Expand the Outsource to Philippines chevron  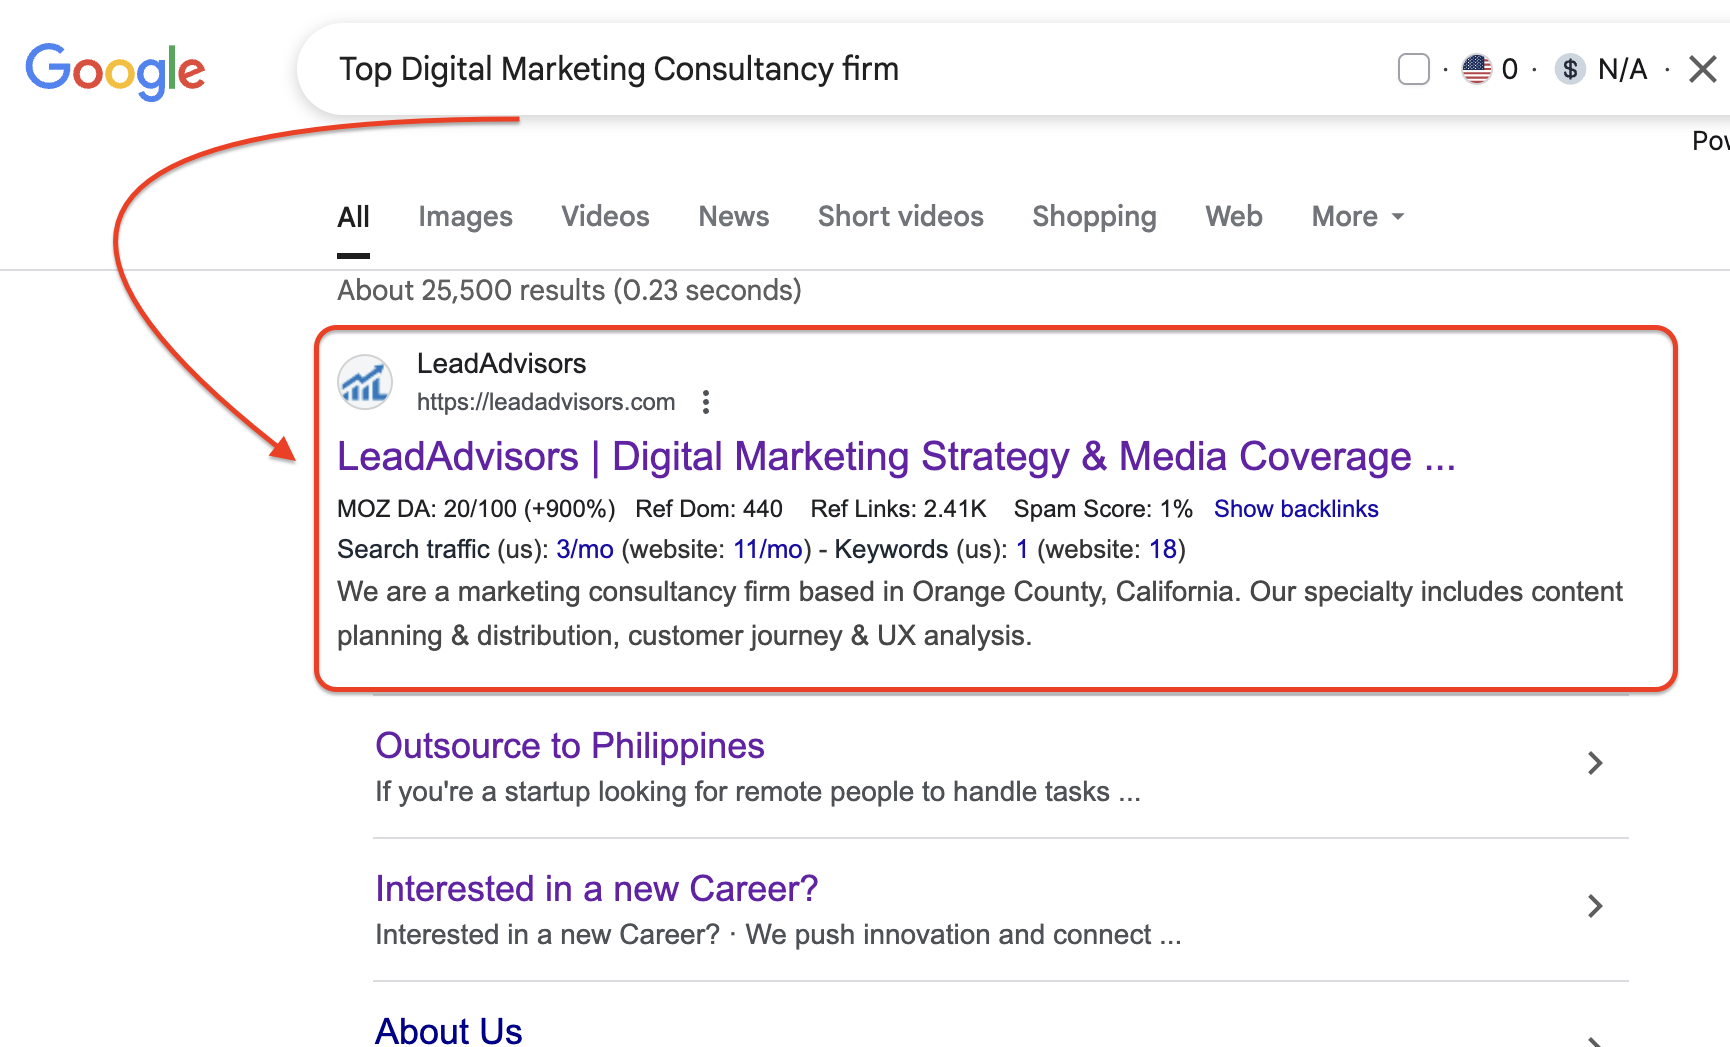click(1595, 764)
